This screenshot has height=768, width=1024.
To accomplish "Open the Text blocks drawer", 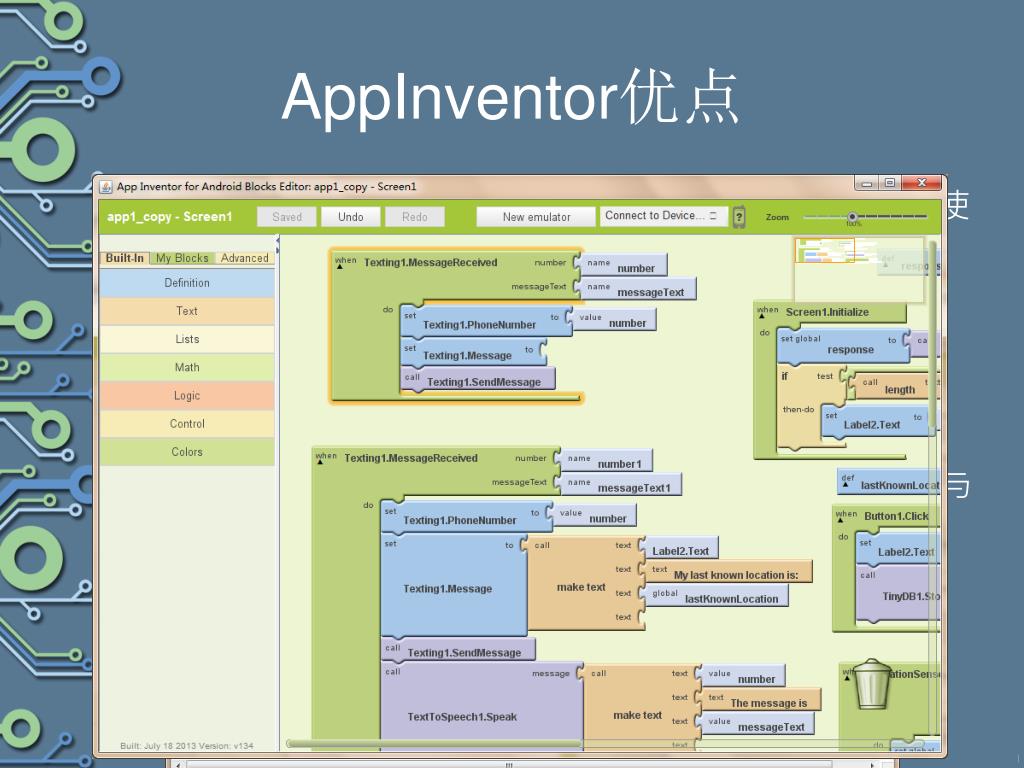I will point(187,311).
